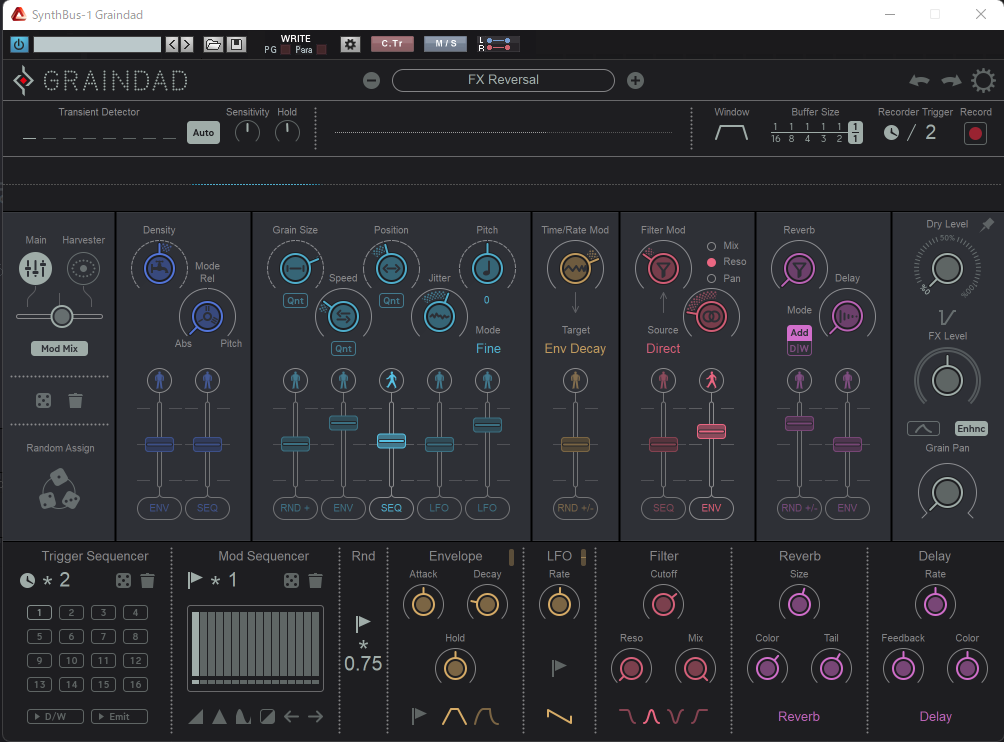Viewport: 1004px width, 742px height.
Task: Select the Window shape icon
Action: coord(731,133)
